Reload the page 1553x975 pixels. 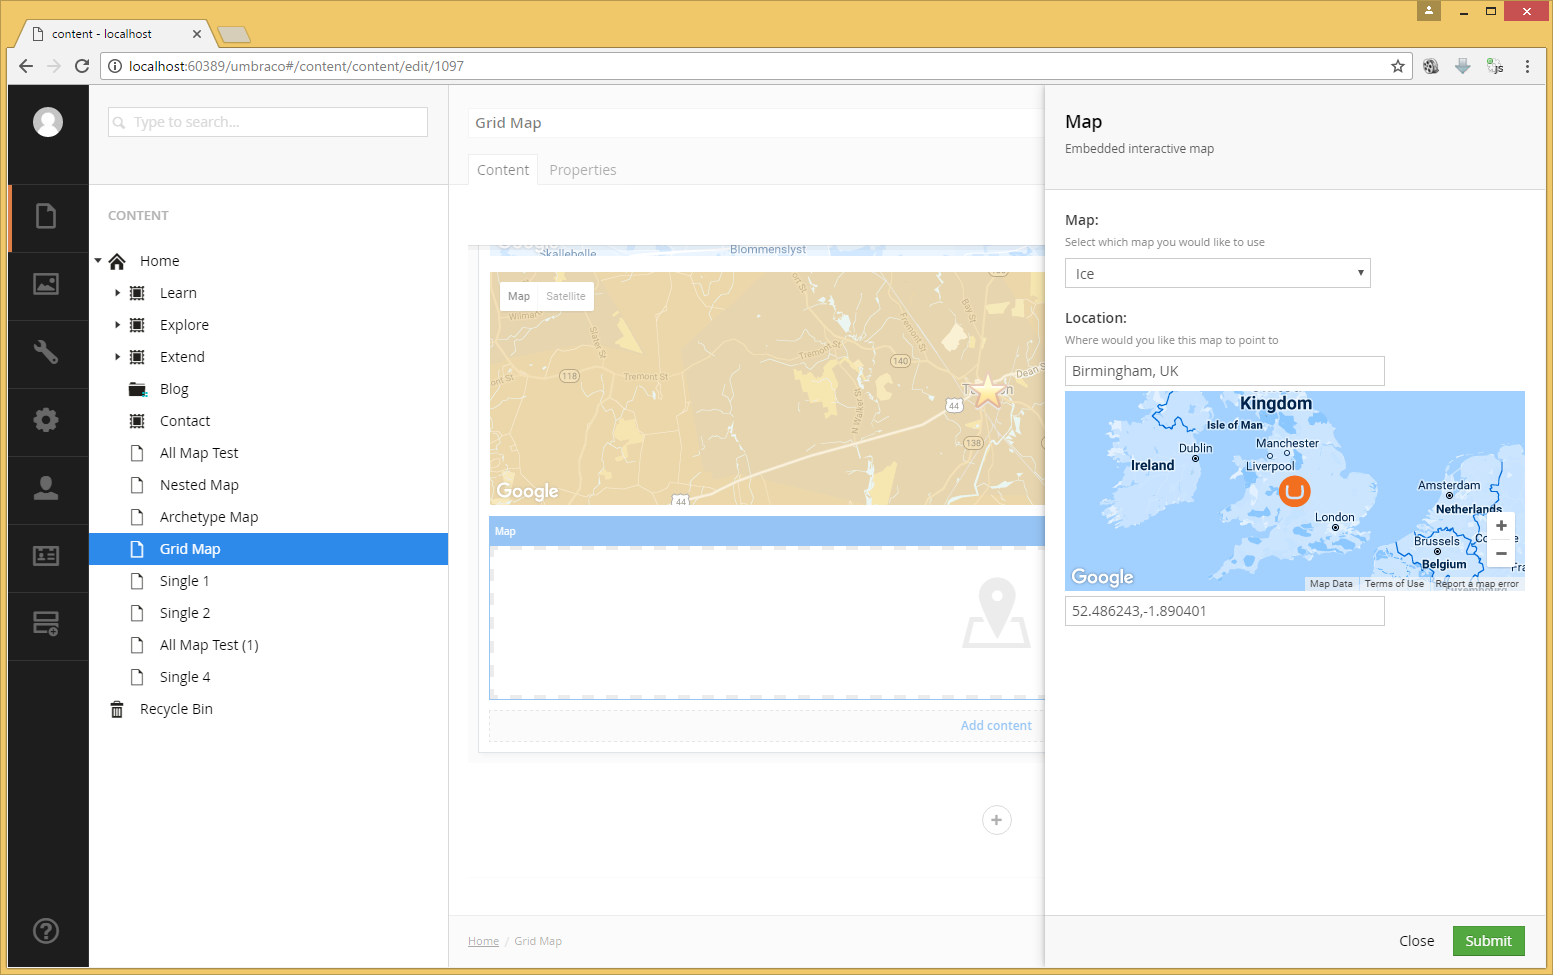point(82,66)
